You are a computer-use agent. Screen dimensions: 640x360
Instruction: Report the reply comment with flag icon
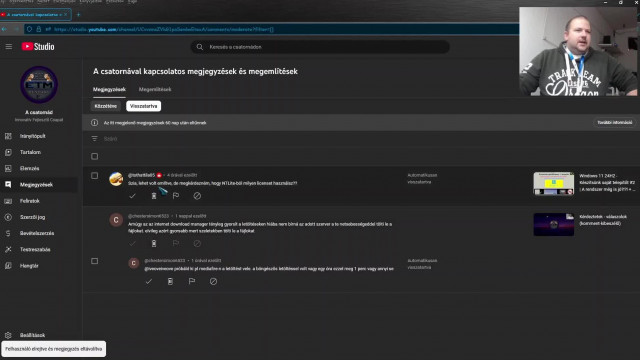(192, 281)
